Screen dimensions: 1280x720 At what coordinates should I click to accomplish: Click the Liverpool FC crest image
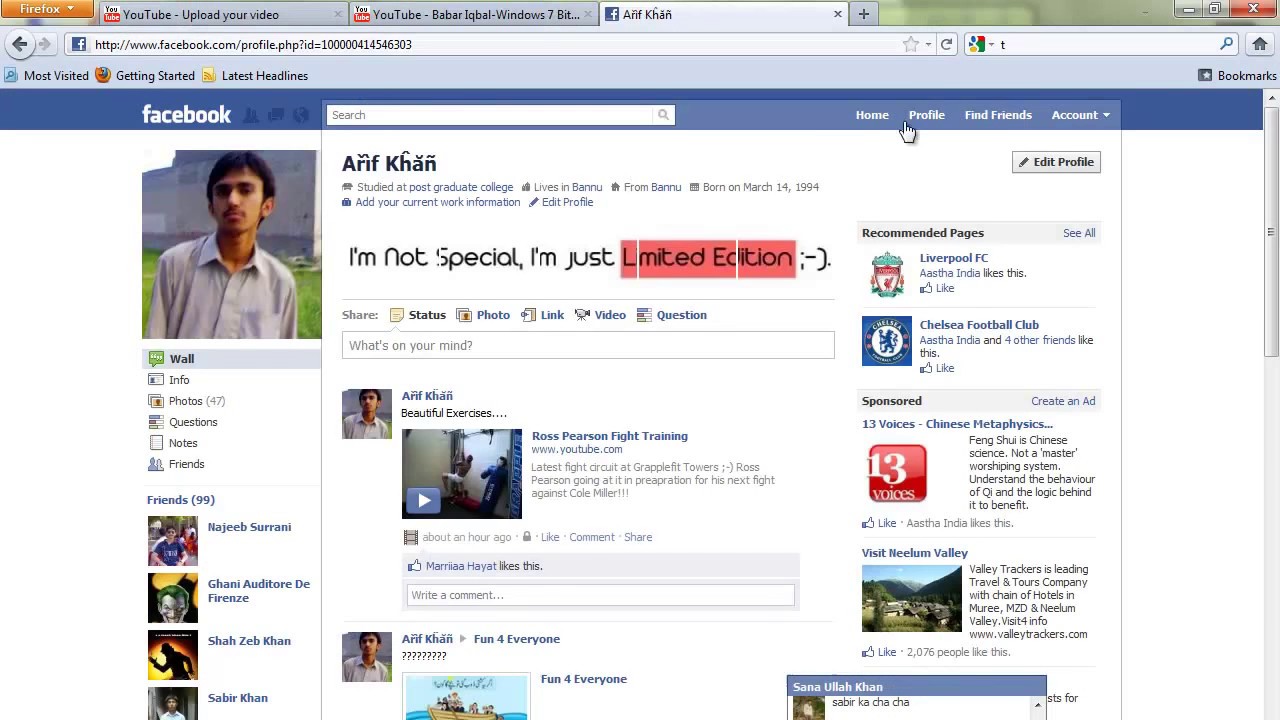pyautogui.click(x=887, y=275)
